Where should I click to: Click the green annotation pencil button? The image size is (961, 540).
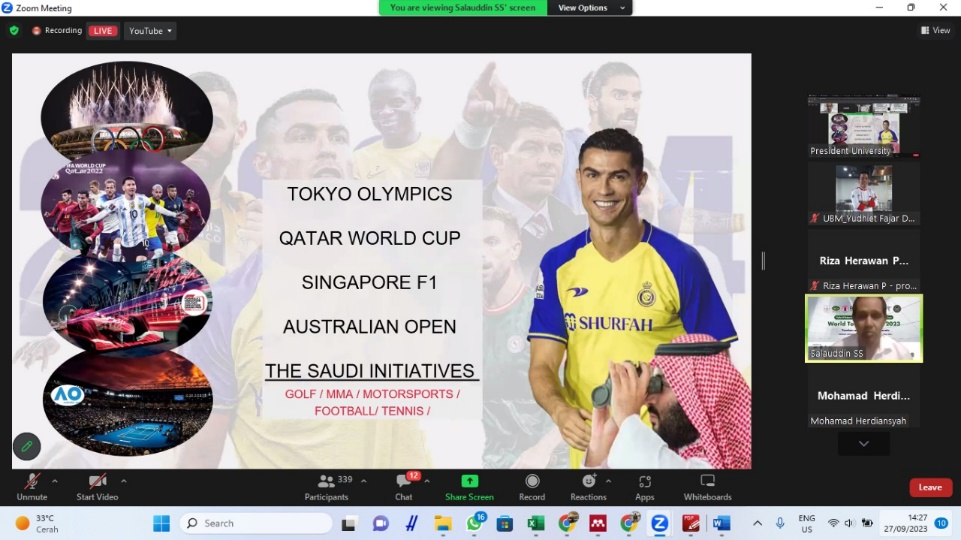27,446
